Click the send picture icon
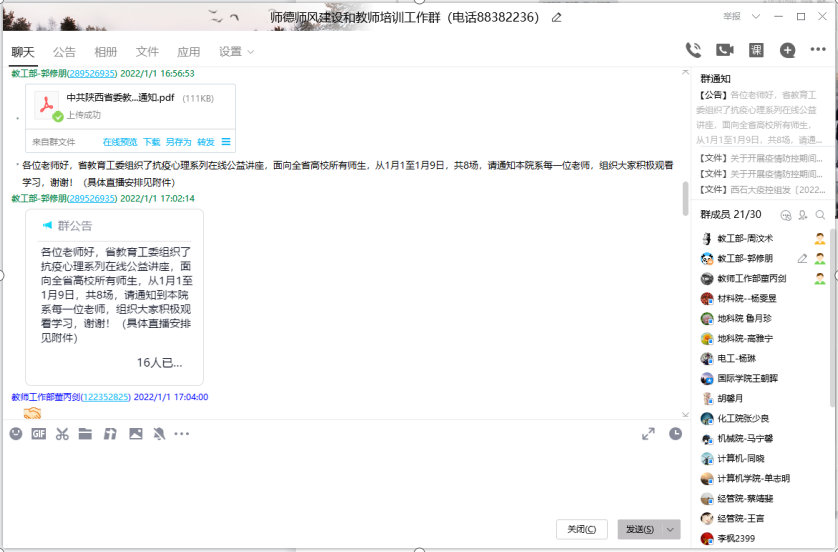 [135, 434]
